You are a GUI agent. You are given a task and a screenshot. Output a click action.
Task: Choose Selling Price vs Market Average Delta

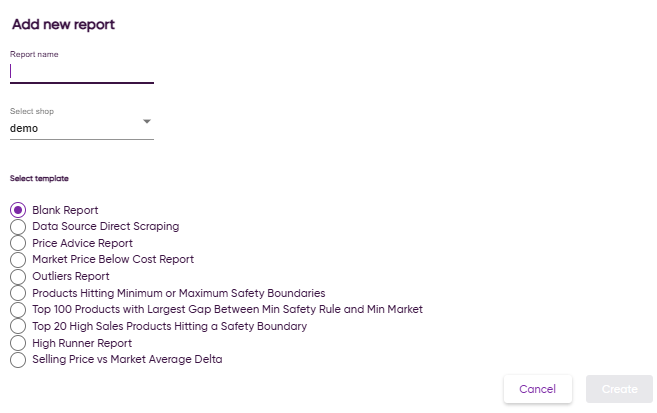(x=18, y=359)
